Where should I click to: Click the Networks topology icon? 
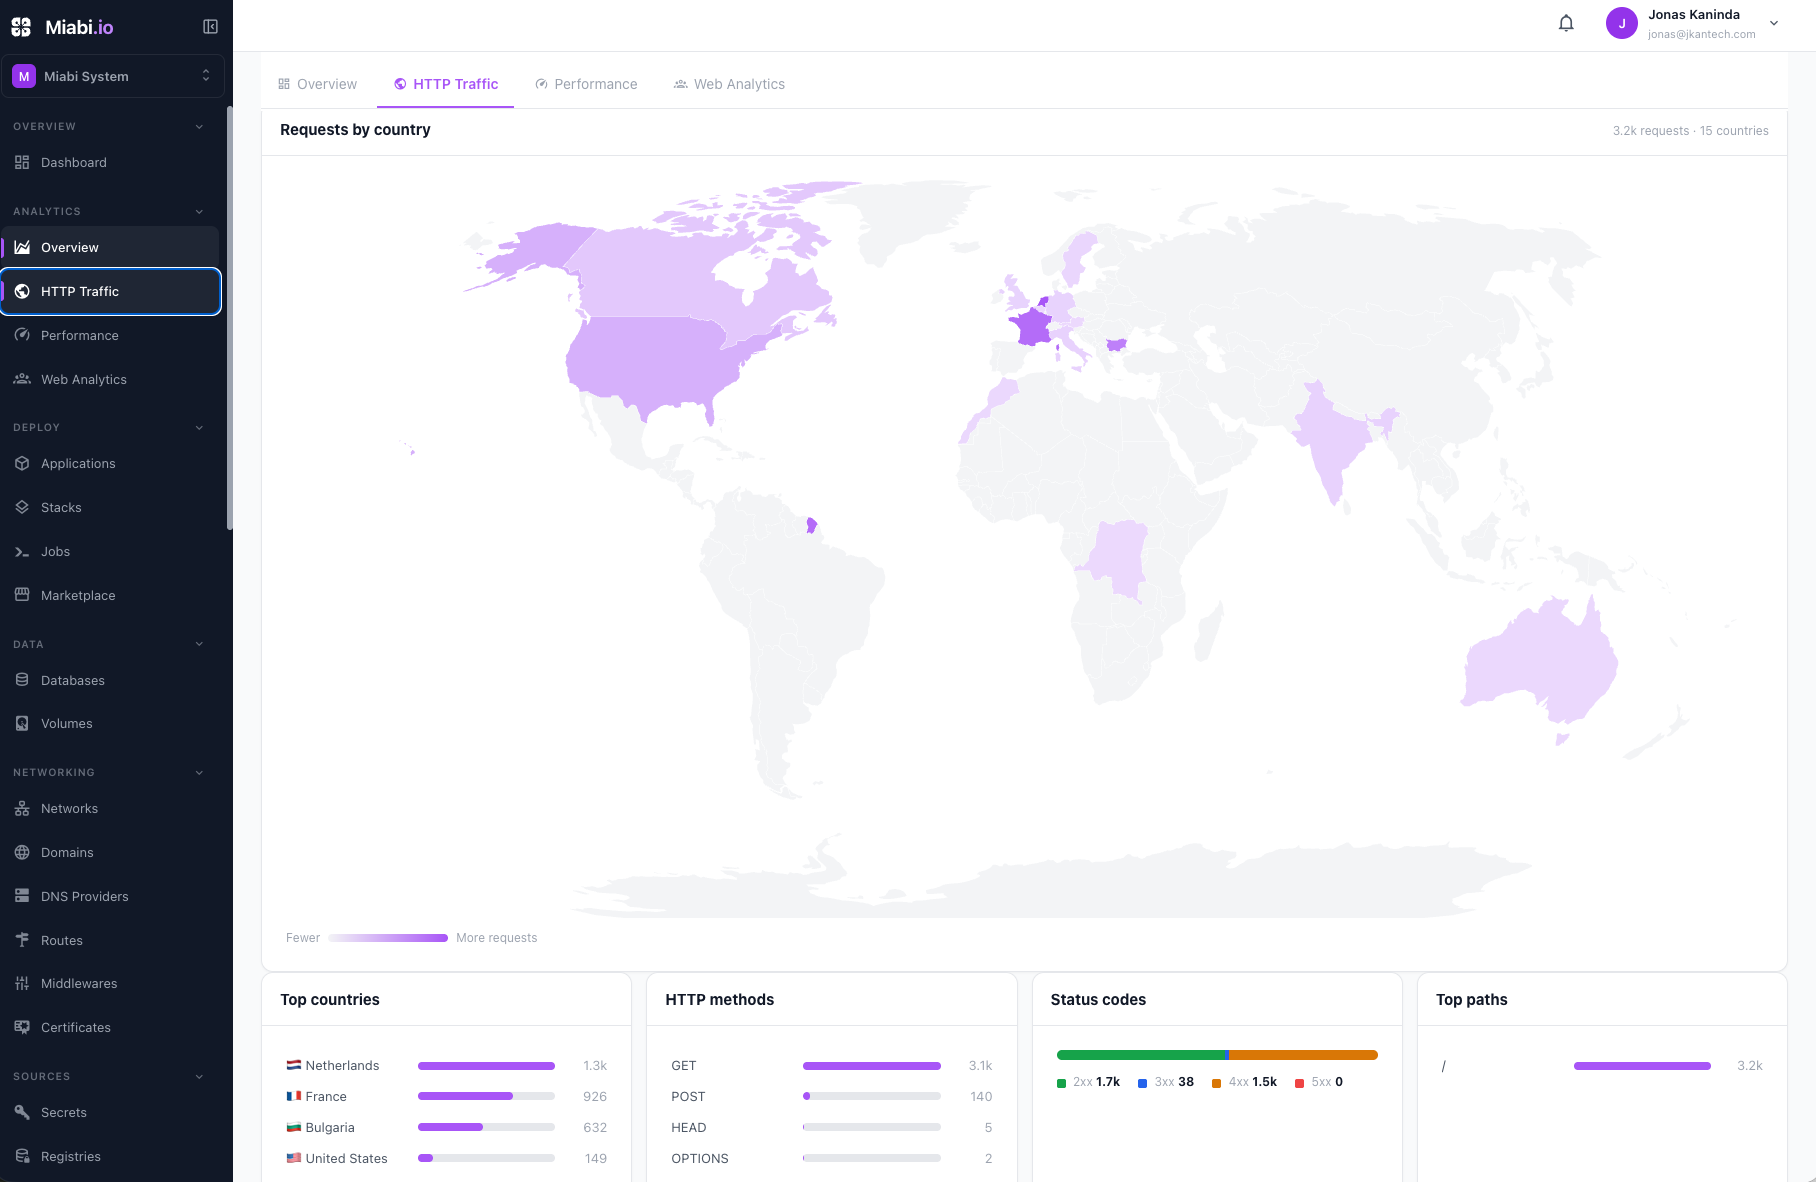(x=22, y=808)
